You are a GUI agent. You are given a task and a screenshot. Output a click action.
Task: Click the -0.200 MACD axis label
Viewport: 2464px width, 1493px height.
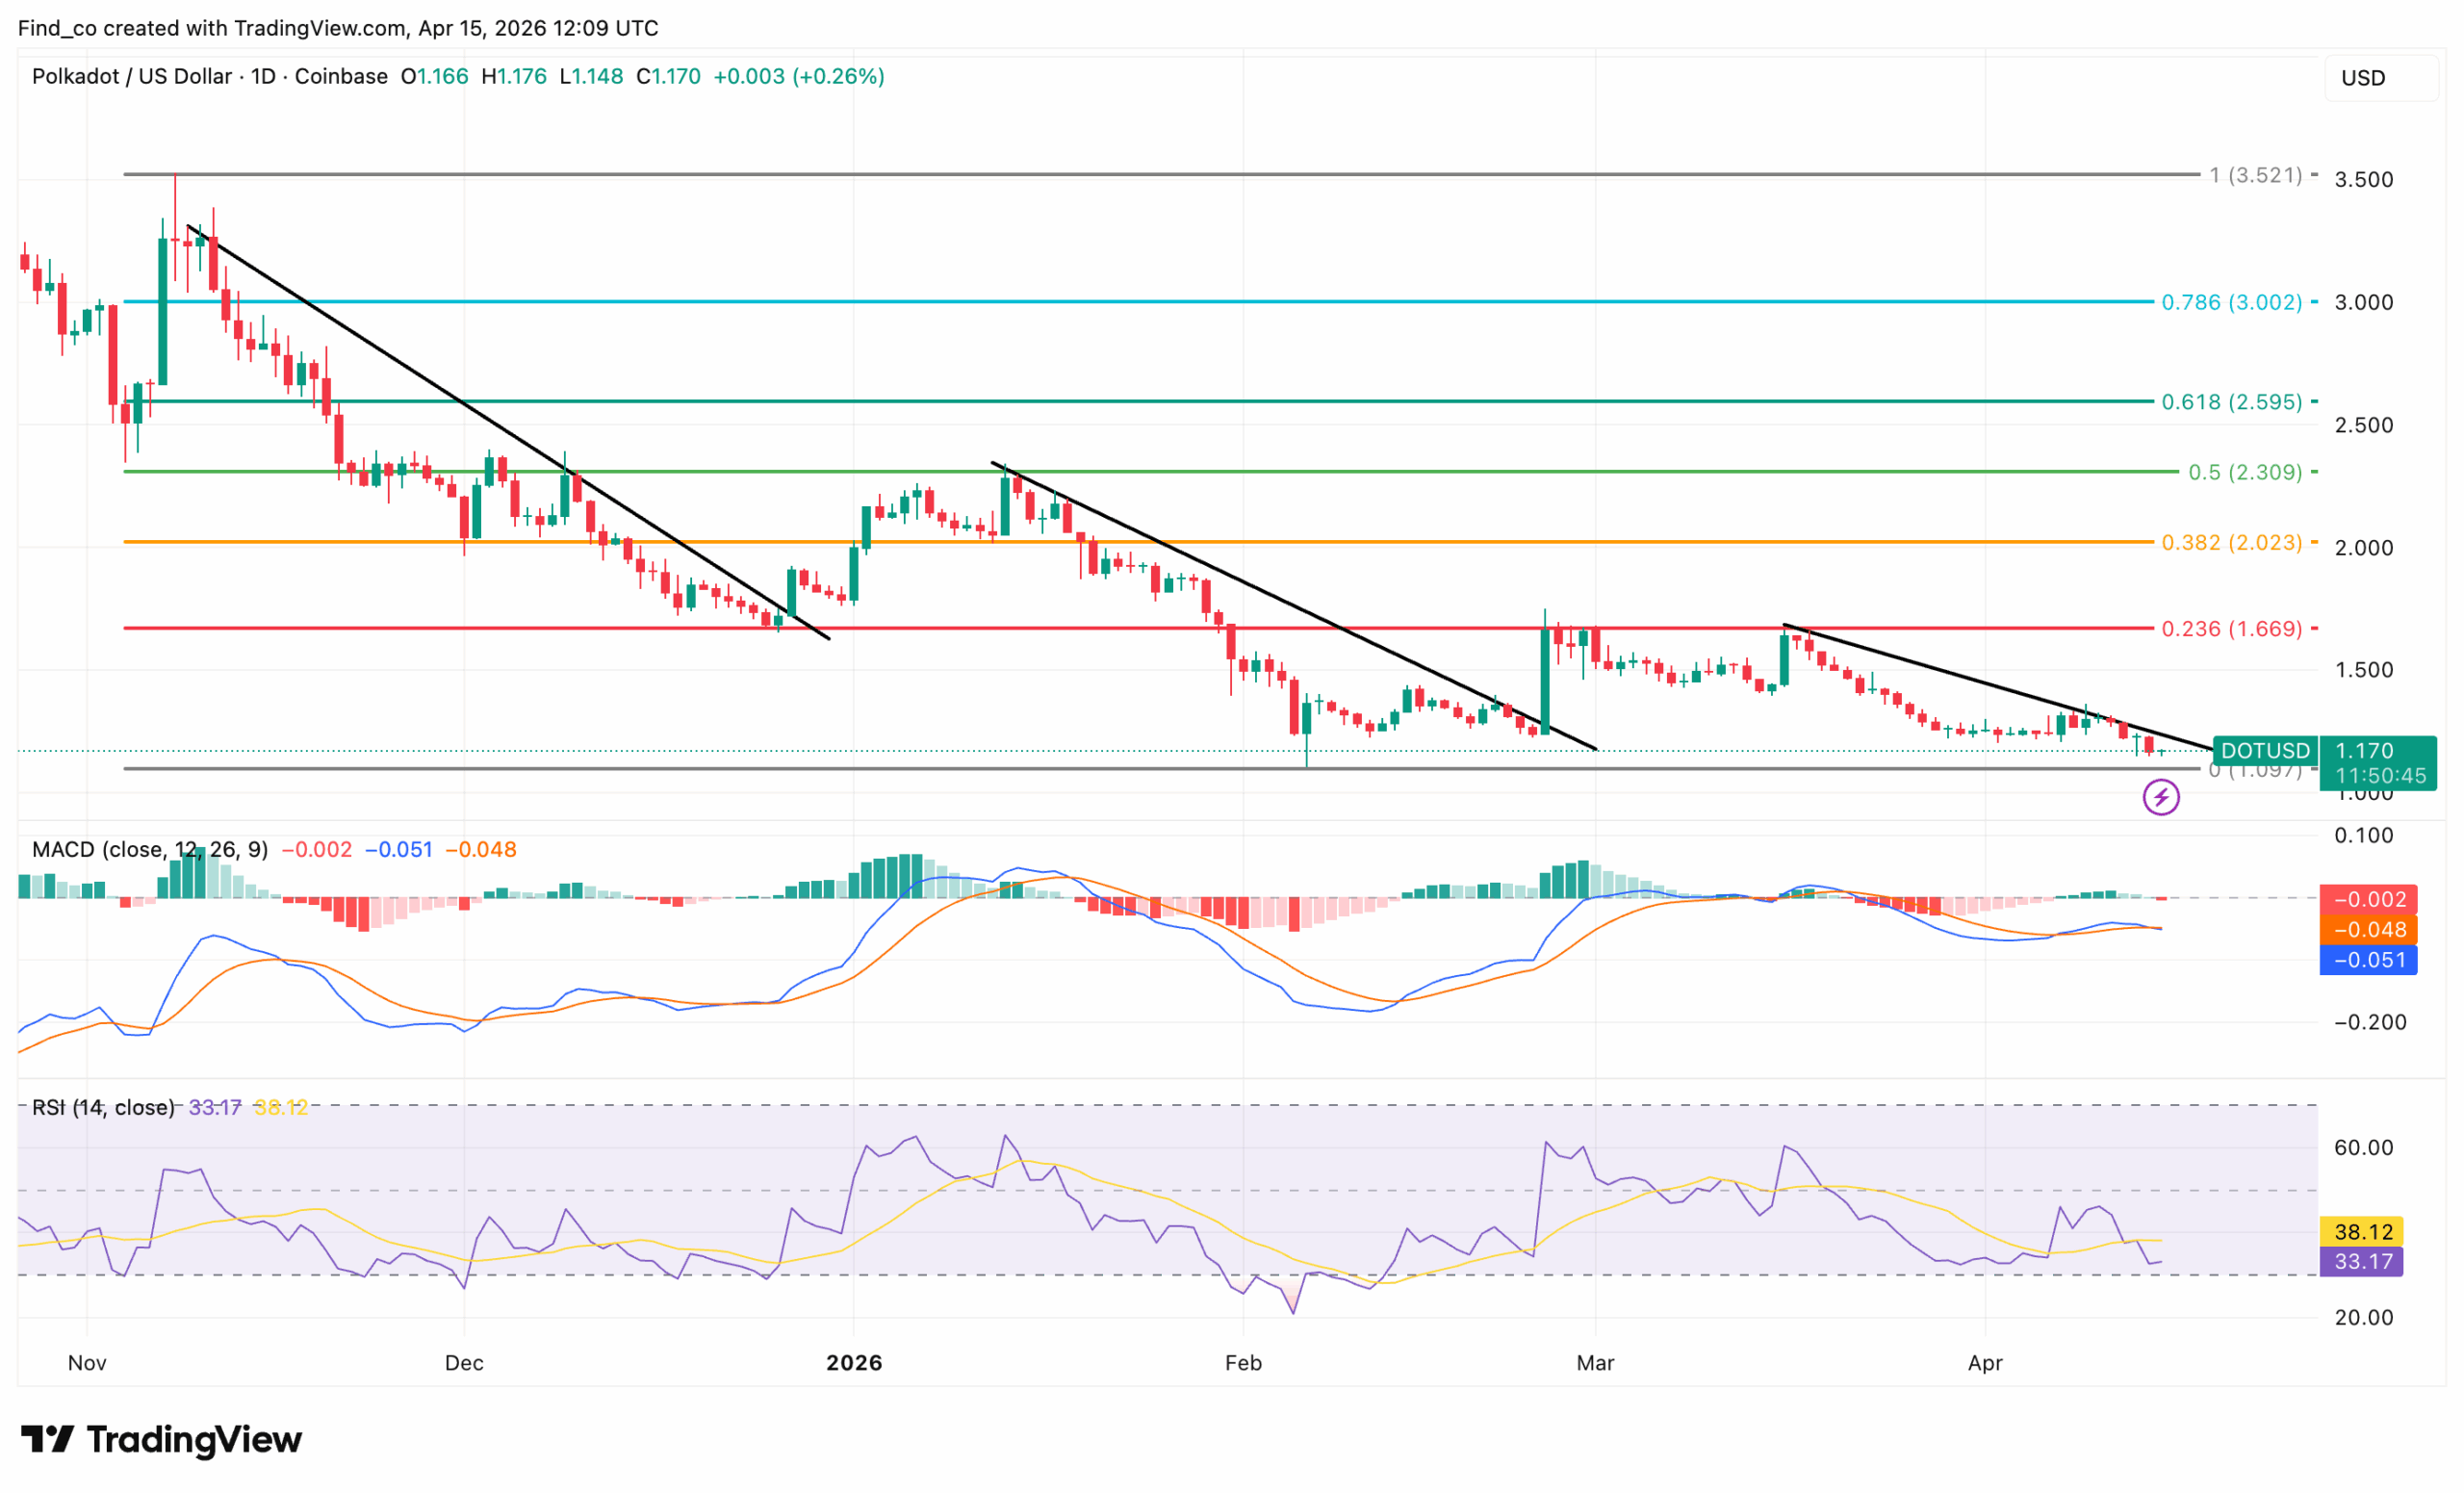[x=2370, y=1022]
